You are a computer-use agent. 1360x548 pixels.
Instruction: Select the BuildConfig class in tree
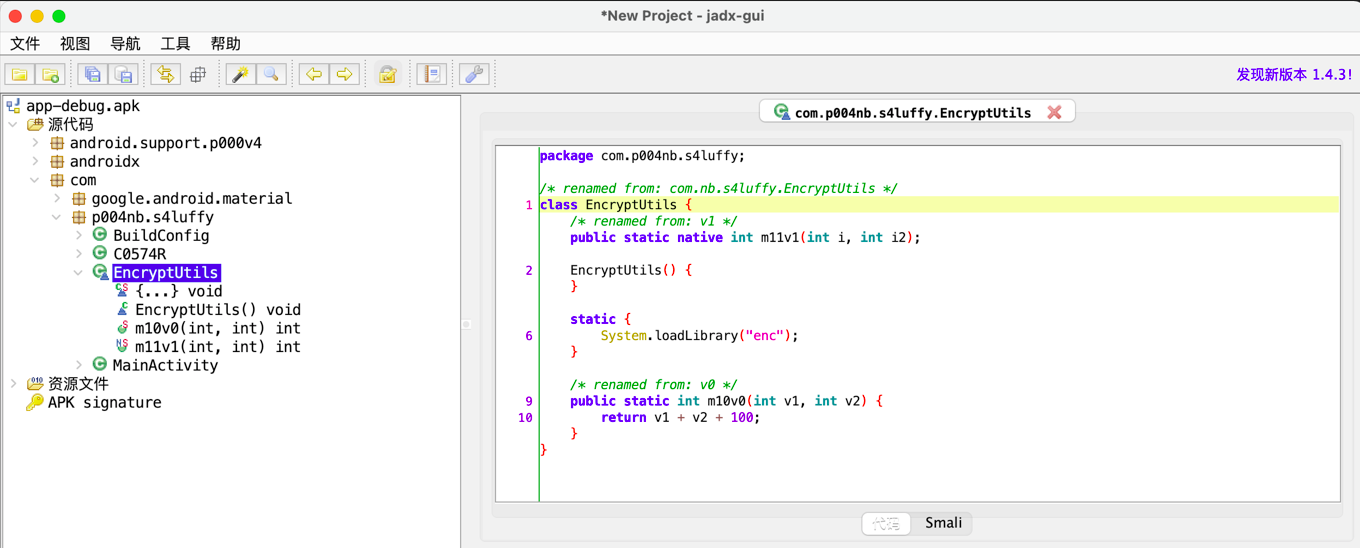pyautogui.click(x=161, y=236)
